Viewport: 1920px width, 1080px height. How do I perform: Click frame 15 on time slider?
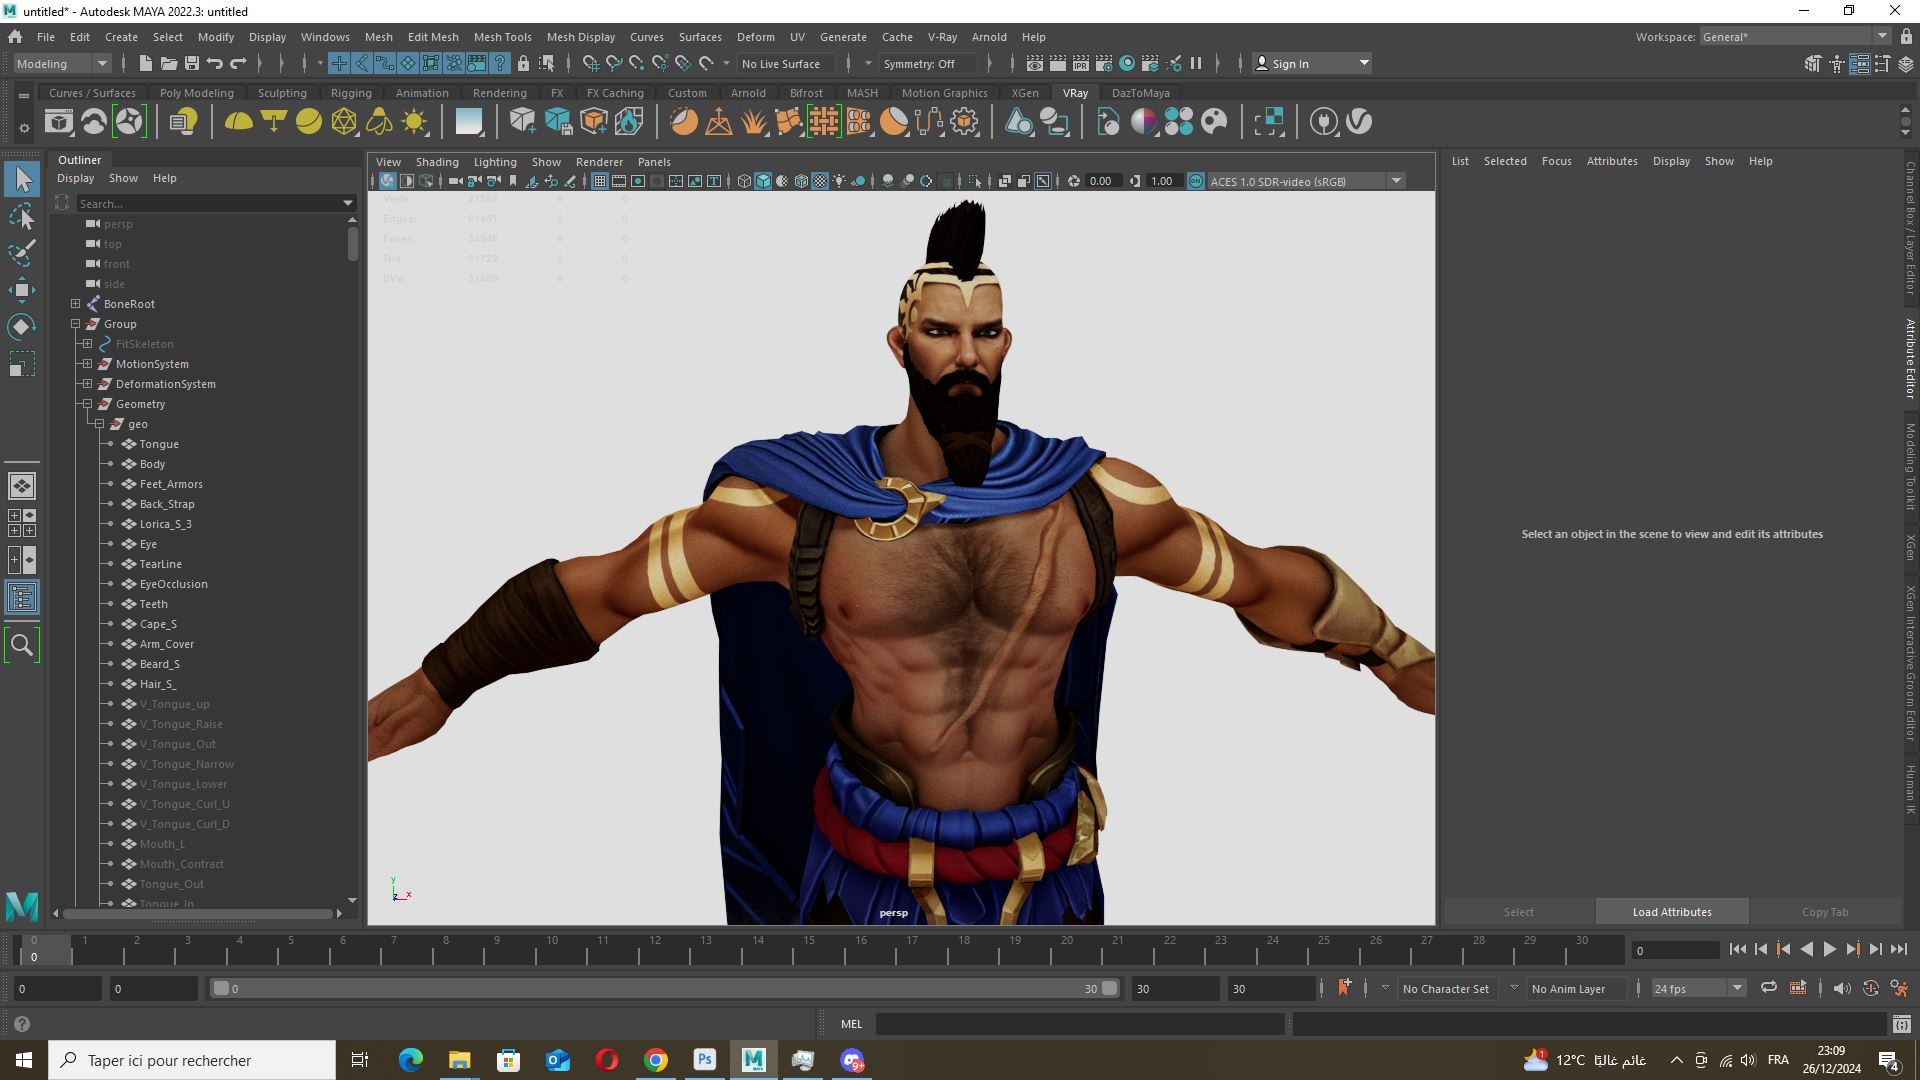[808, 947]
